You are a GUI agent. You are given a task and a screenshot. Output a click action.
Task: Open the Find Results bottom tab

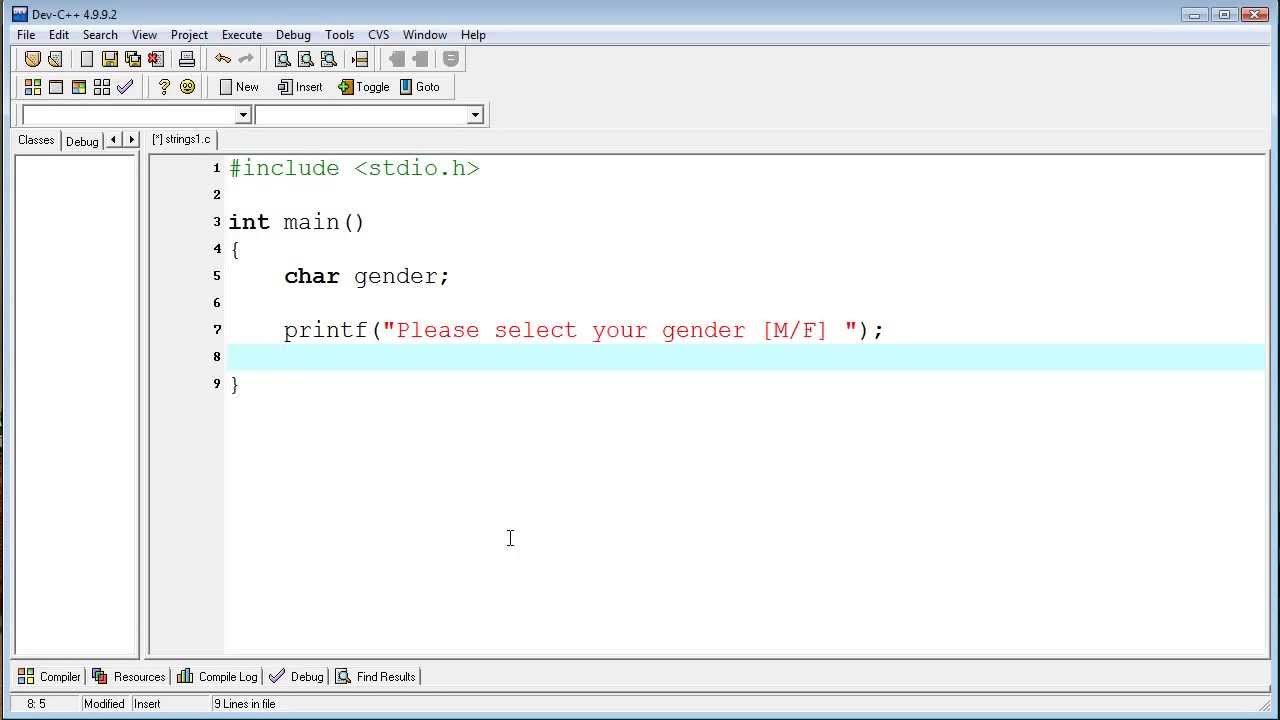pyautogui.click(x=376, y=677)
